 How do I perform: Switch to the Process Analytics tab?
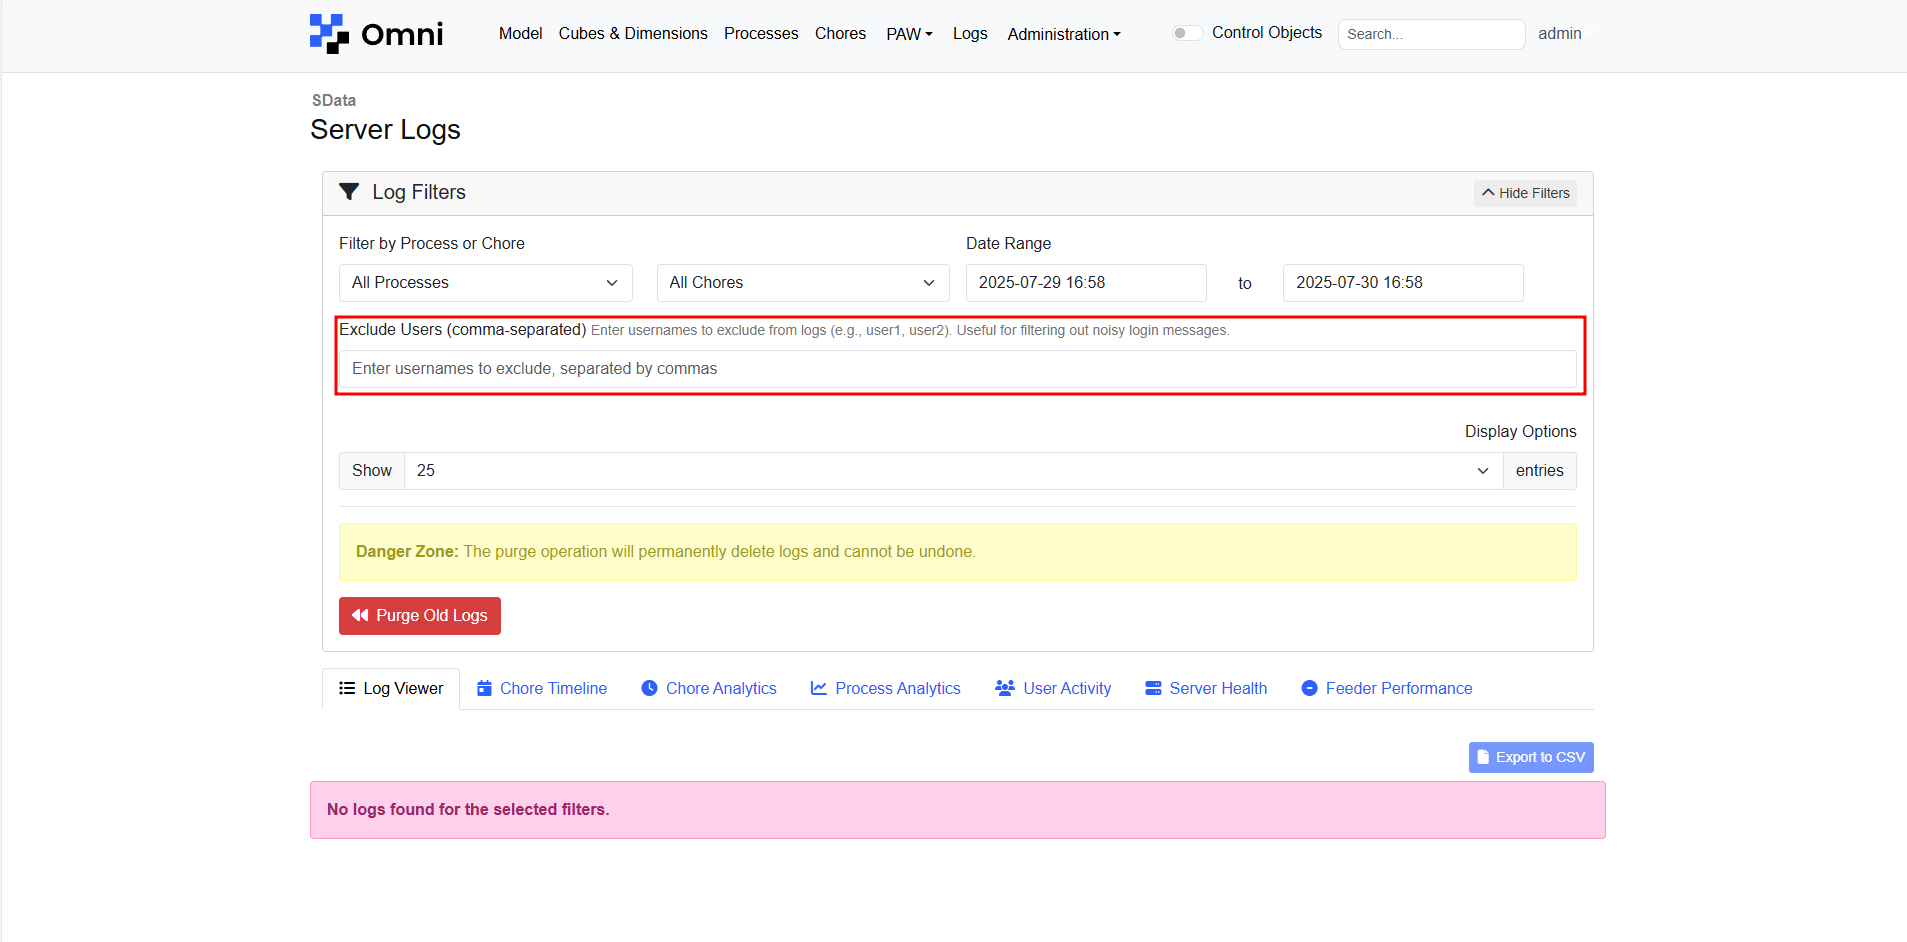(x=885, y=688)
